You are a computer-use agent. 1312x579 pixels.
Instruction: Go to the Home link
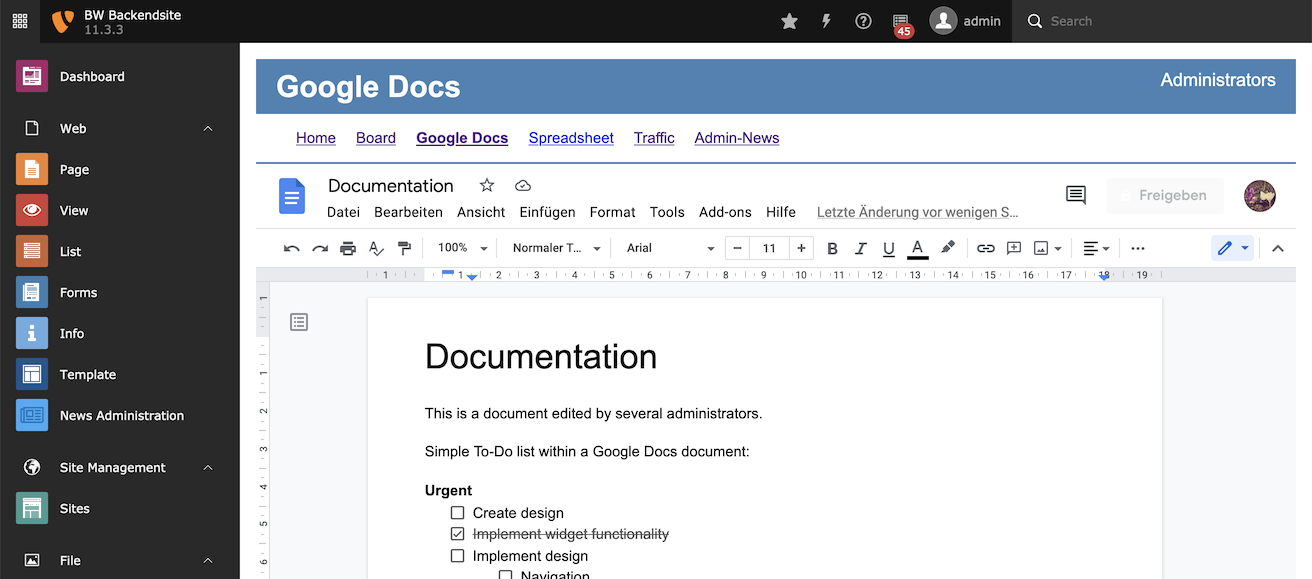(316, 138)
